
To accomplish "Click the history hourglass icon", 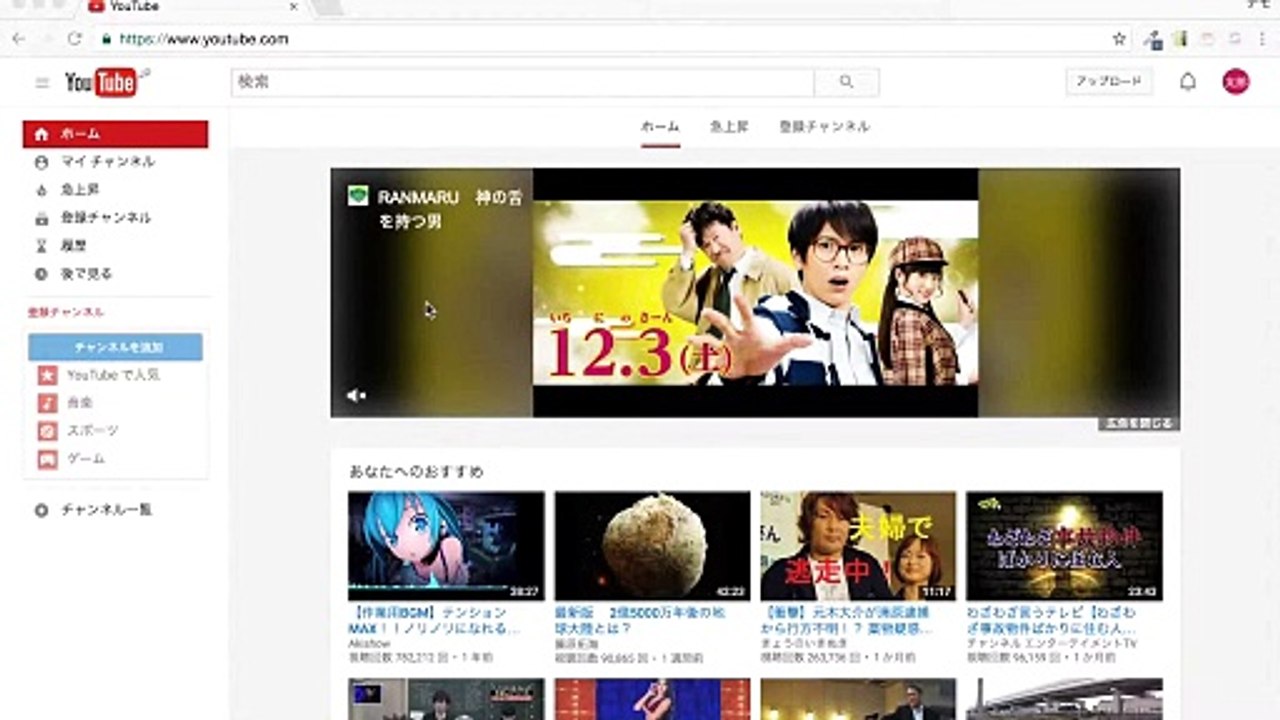I will click(41, 246).
